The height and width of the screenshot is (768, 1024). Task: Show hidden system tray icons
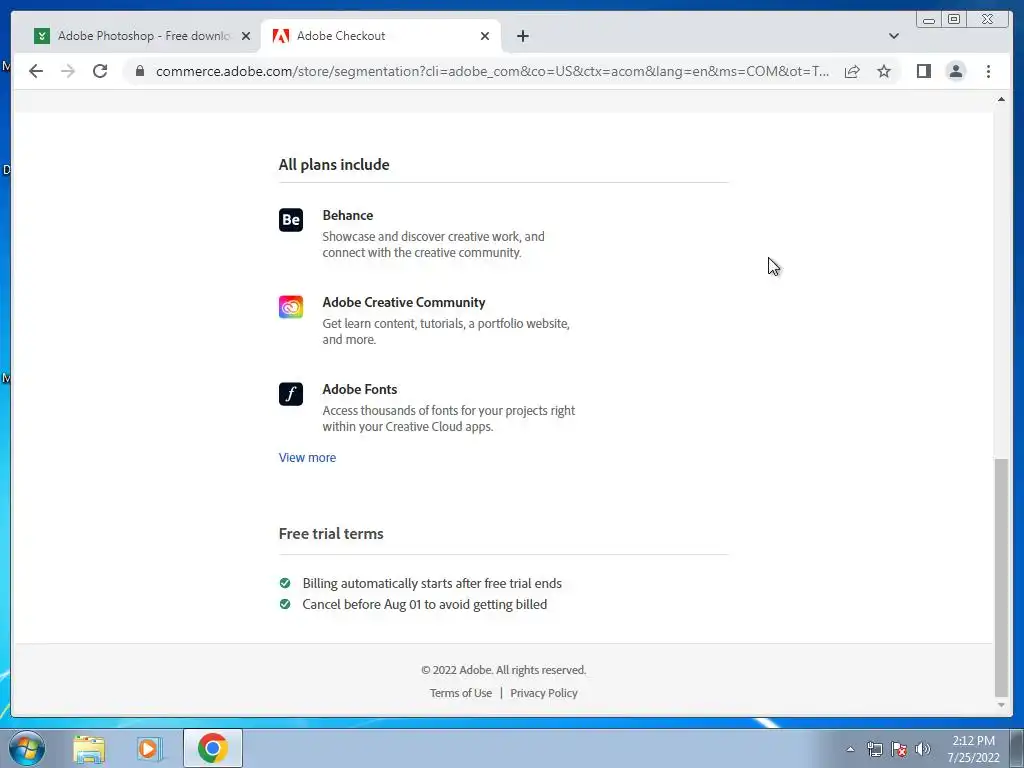click(850, 749)
